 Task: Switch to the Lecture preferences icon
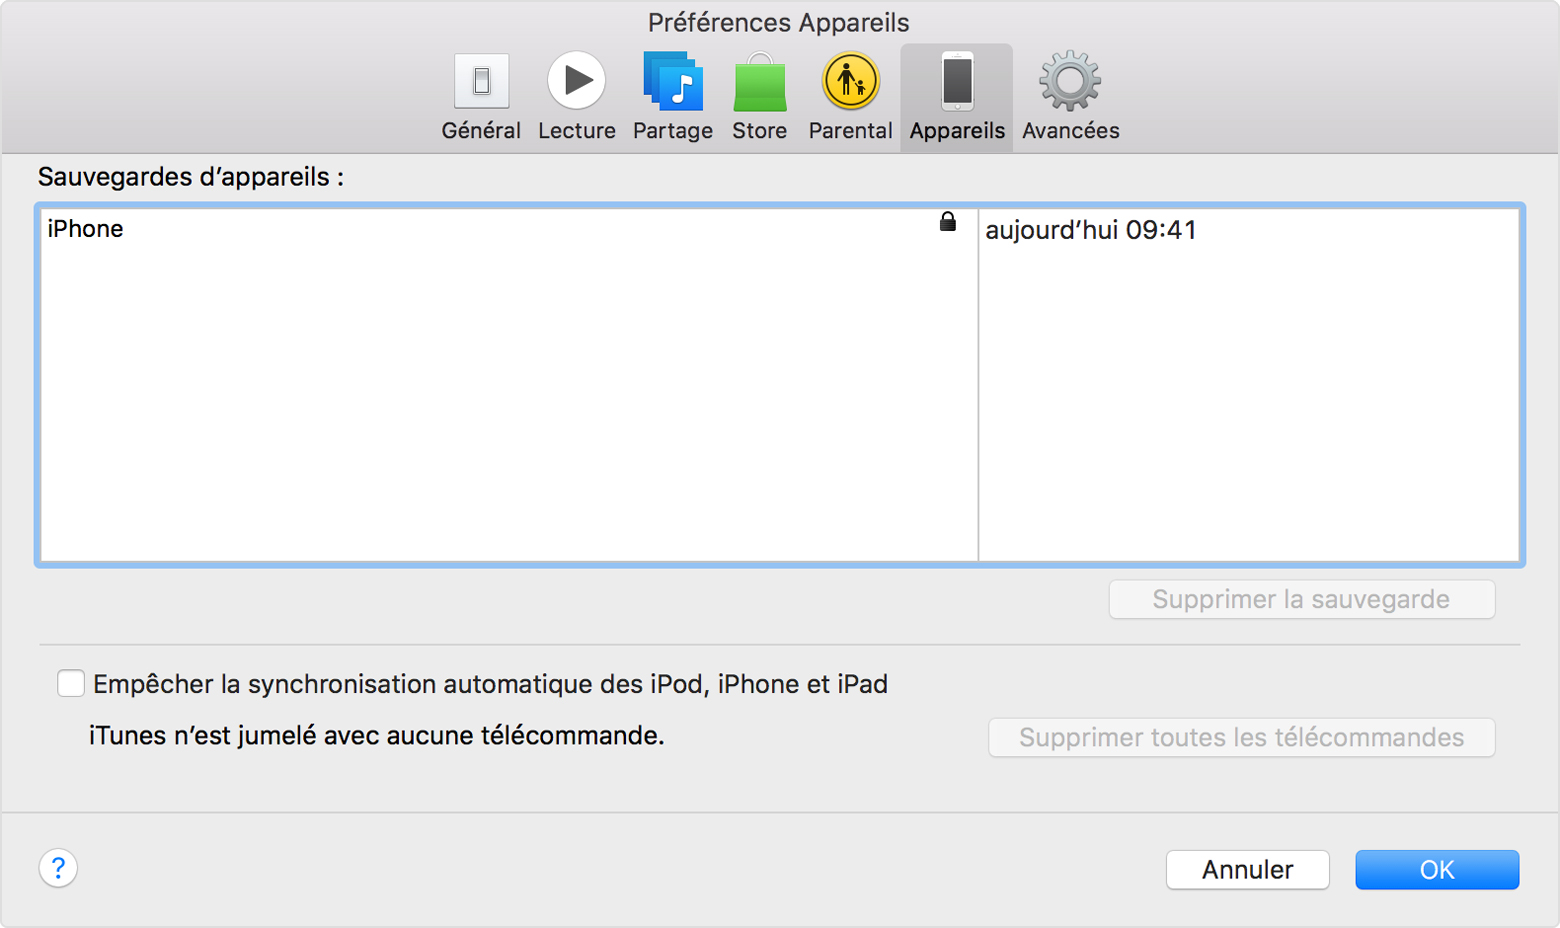click(576, 95)
